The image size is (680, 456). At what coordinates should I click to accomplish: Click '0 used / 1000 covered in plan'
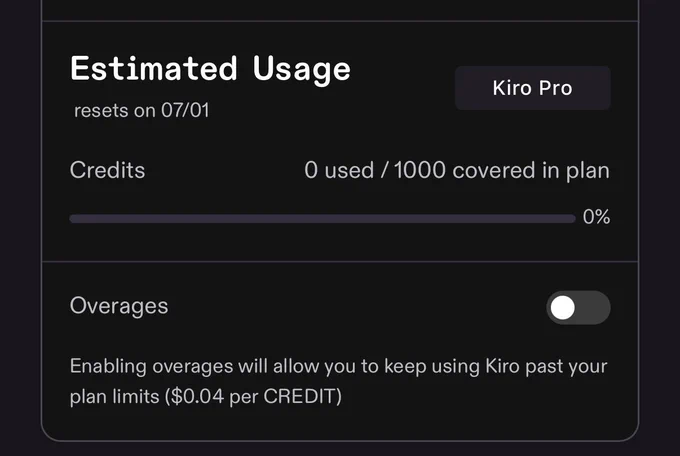[x=457, y=171]
